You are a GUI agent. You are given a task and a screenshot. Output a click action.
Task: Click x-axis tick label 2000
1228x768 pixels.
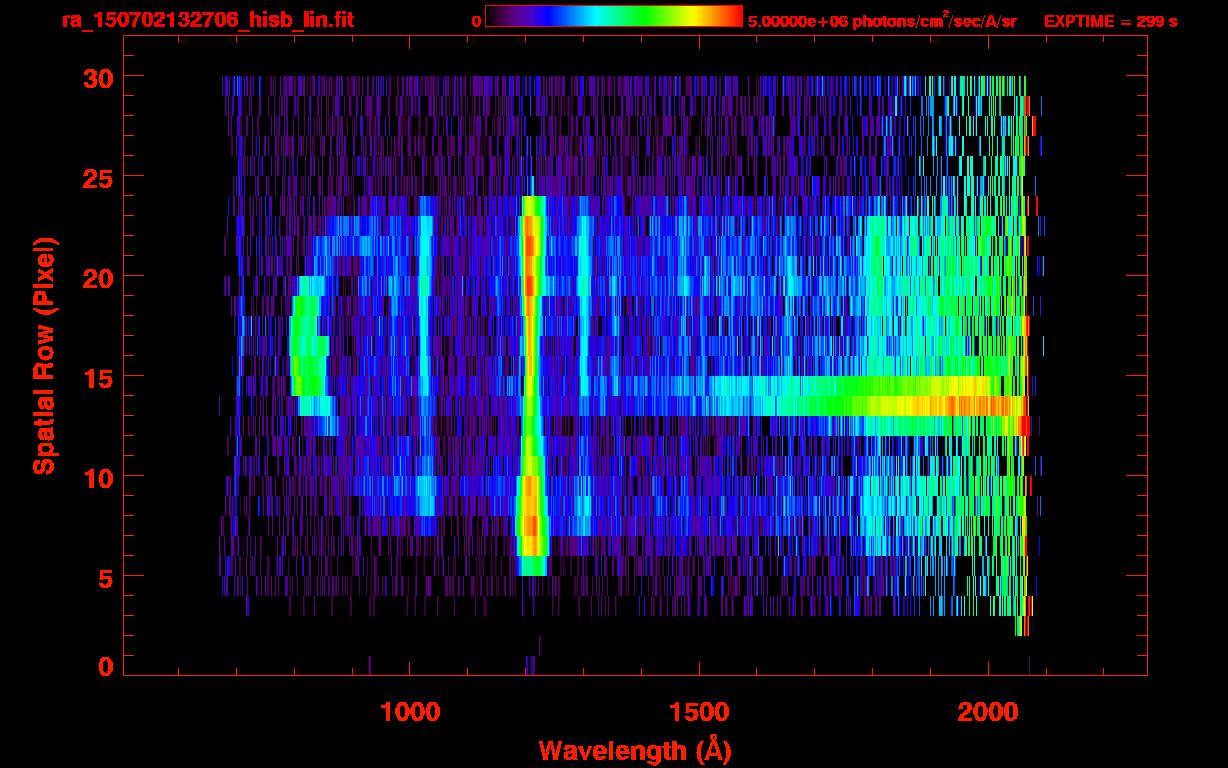click(x=988, y=712)
